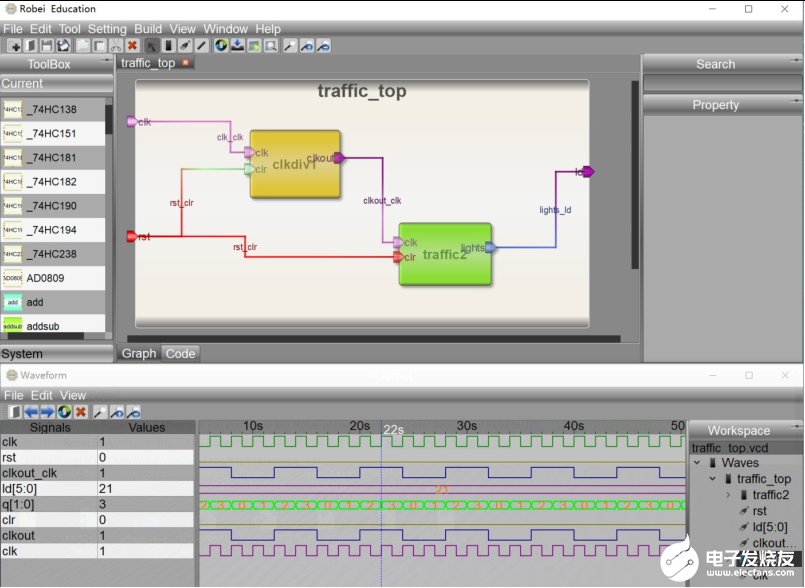Click the zoom in icon in Waveform toolbar
805x588 pixels.
[x=117, y=412]
